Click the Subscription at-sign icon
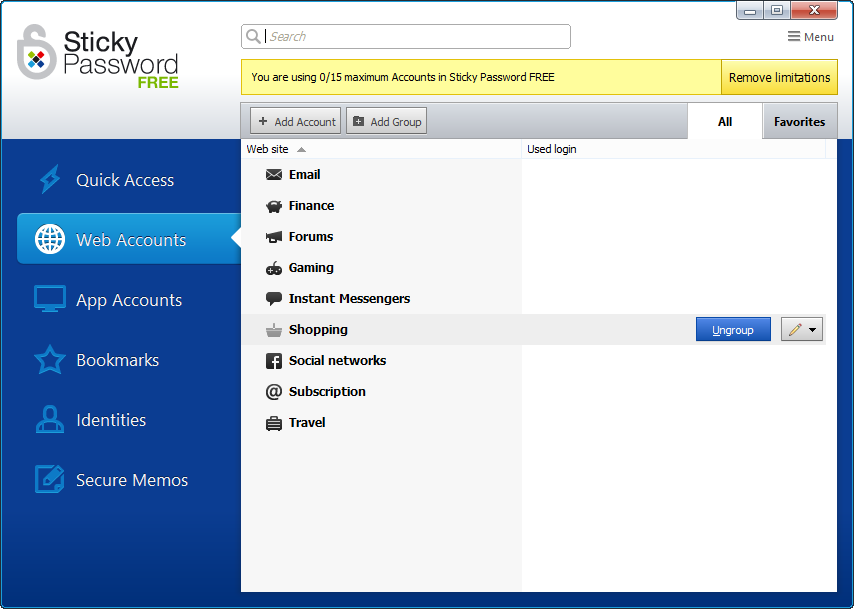 pos(274,391)
